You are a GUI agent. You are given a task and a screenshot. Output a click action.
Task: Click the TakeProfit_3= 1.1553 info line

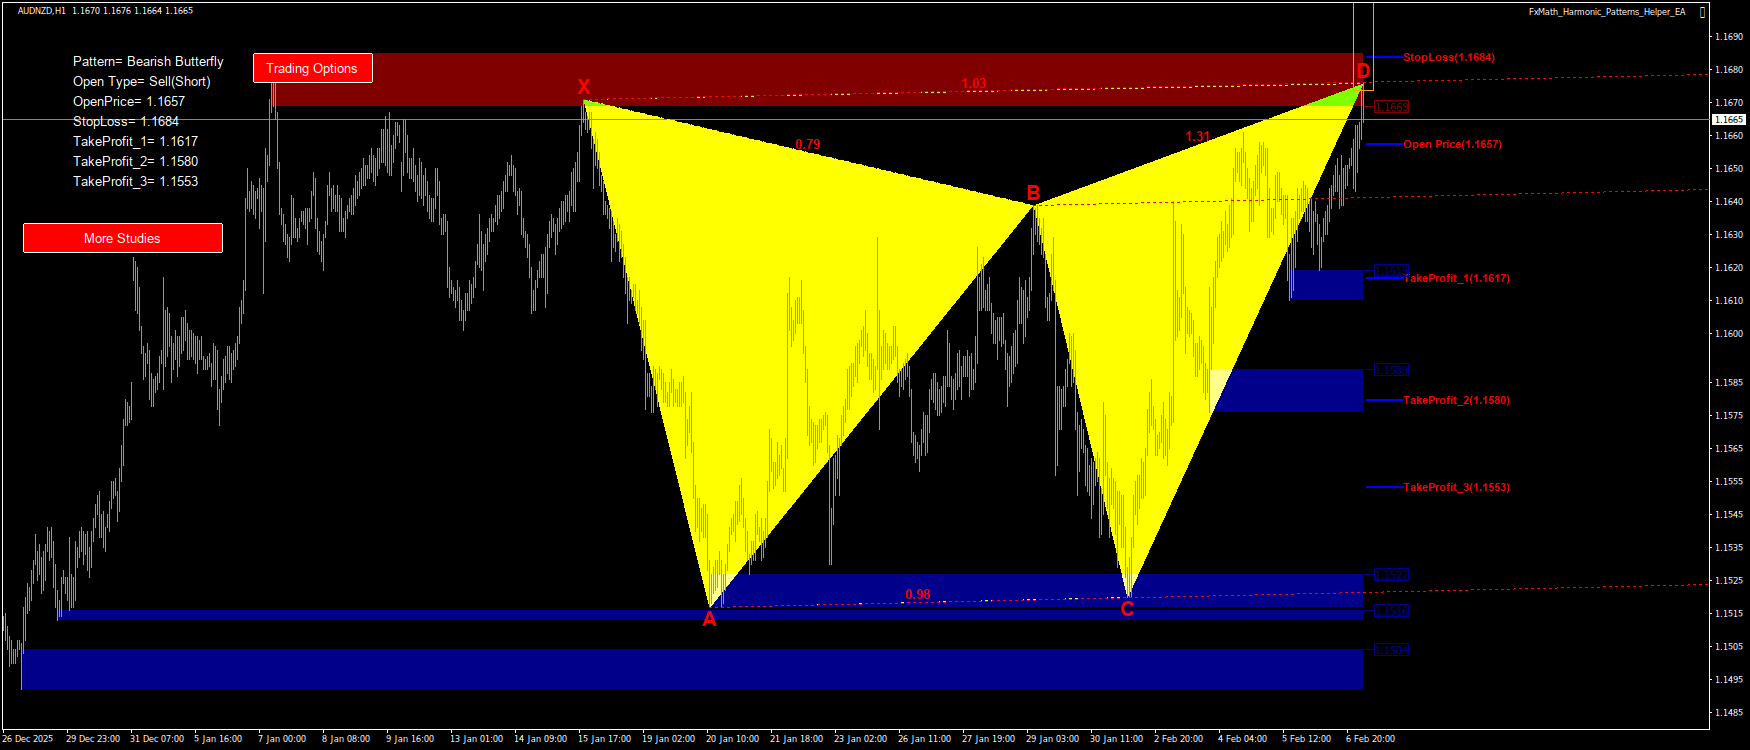pos(136,182)
